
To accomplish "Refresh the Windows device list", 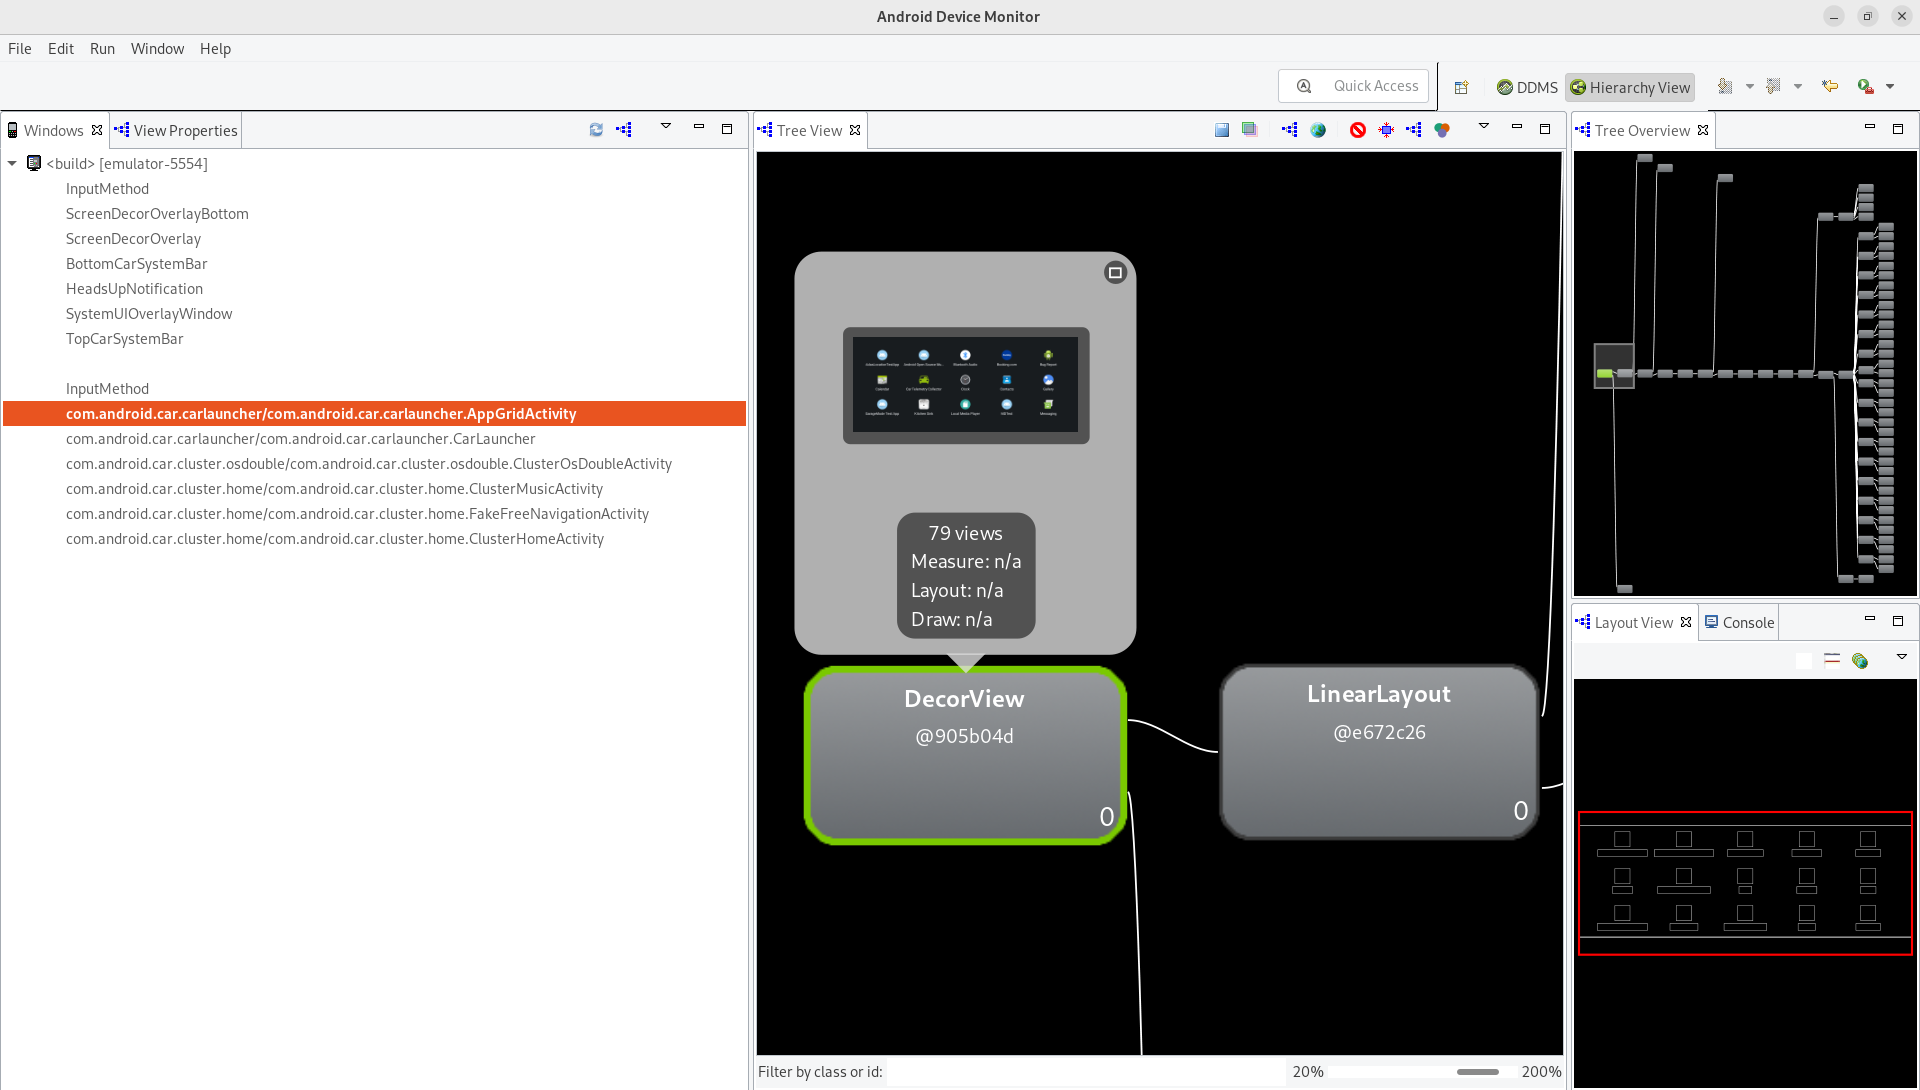I will pyautogui.click(x=596, y=130).
